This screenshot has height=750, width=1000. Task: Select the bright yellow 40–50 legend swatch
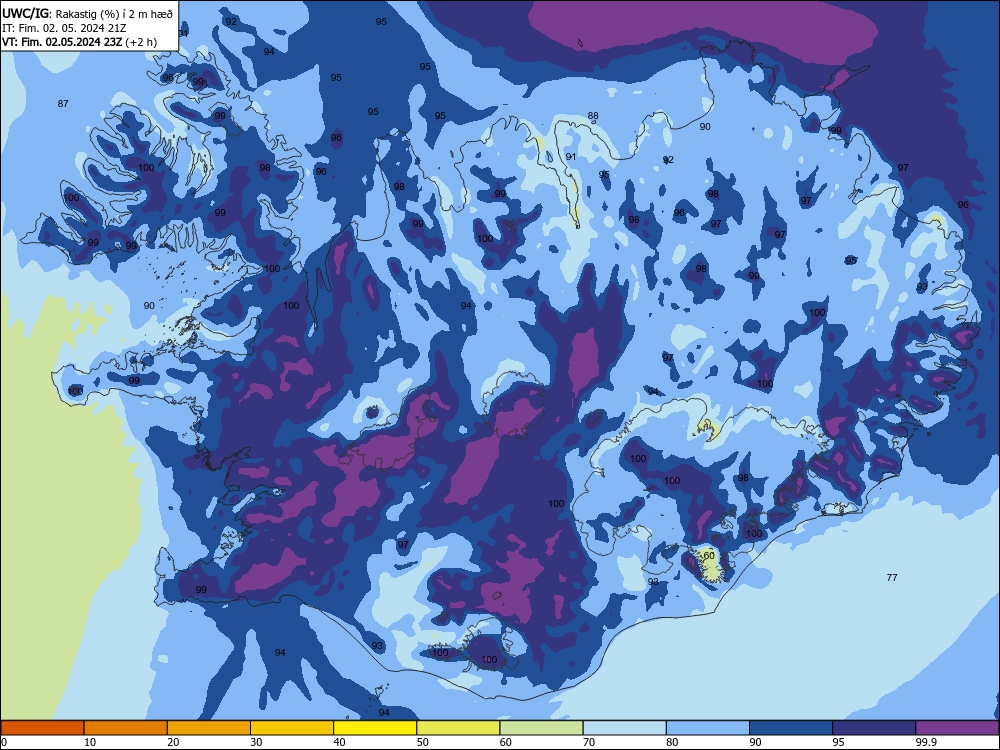(375, 728)
